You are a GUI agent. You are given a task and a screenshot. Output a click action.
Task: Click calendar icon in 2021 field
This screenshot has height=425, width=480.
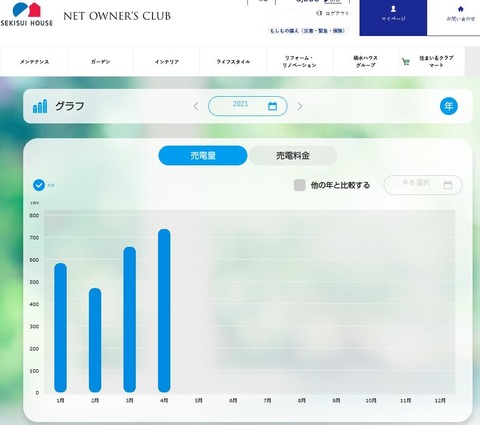point(272,106)
